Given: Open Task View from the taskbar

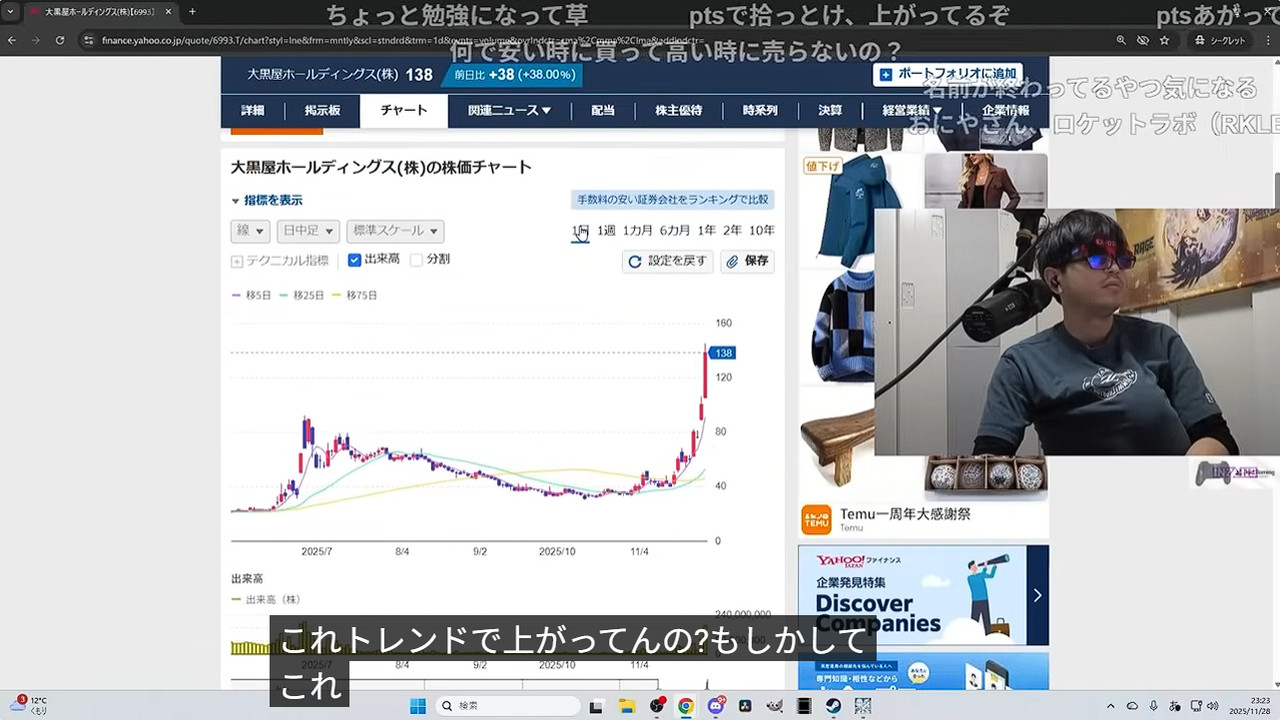Looking at the screenshot, I should point(597,706).
